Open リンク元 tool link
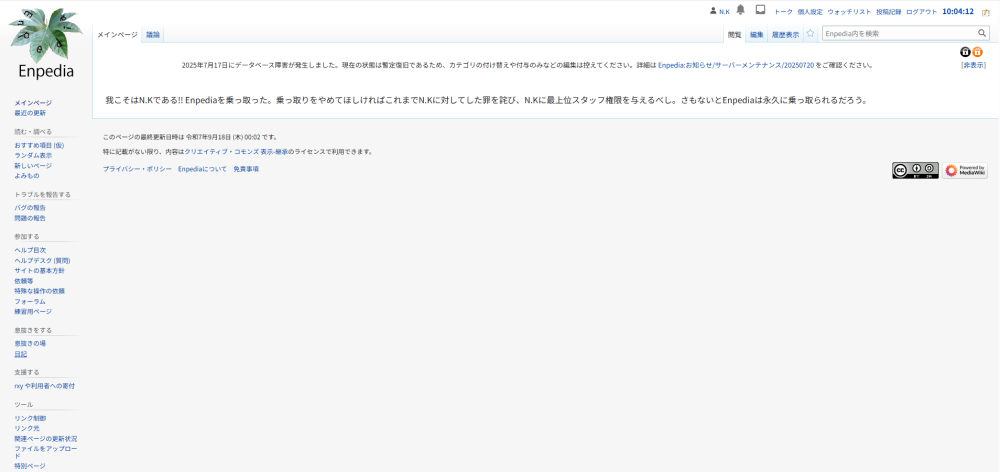This screenshot has height=472, width=1000. [x=27, y=429]
